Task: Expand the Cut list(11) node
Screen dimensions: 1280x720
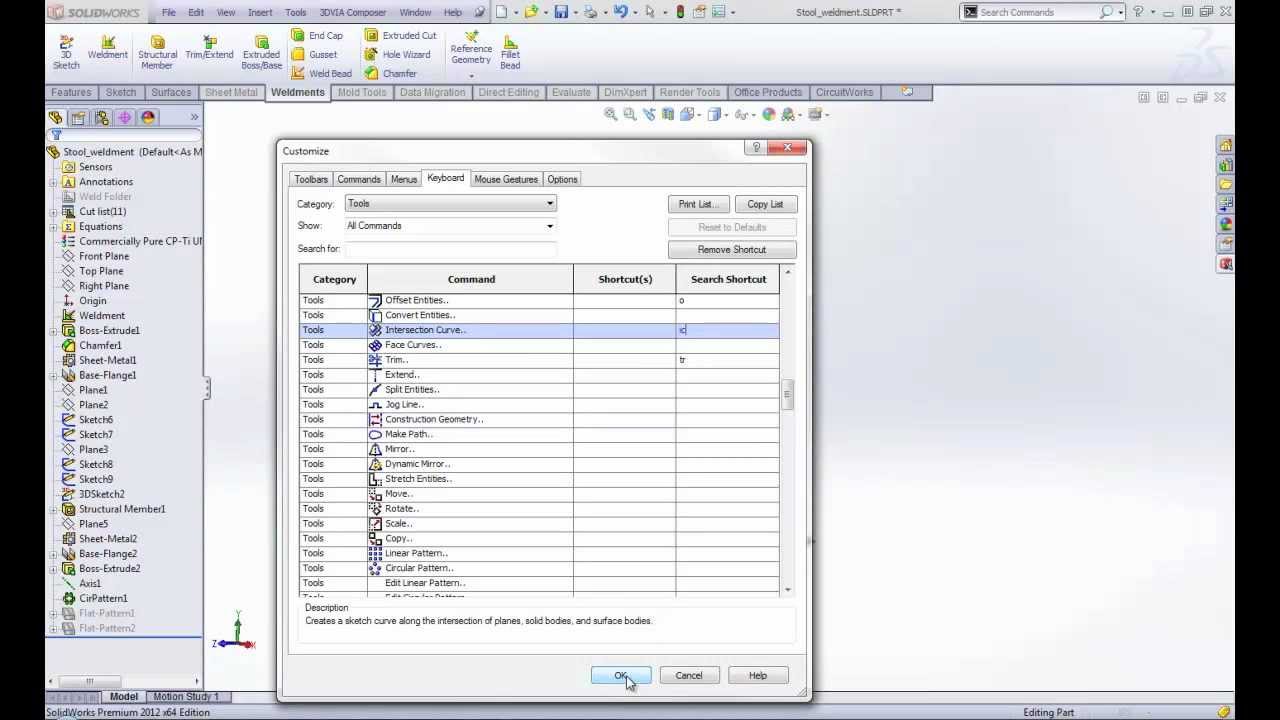Action: pos(53,212)
